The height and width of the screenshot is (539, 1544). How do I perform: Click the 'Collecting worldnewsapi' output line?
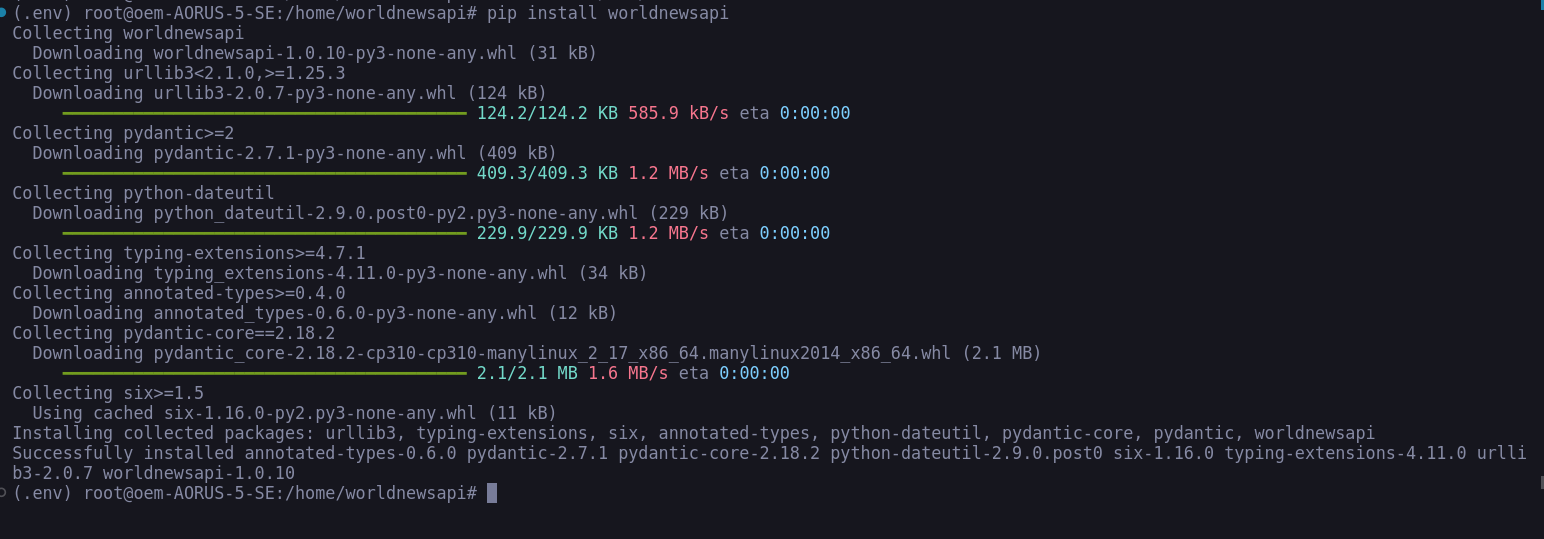[x=127, y=33]
